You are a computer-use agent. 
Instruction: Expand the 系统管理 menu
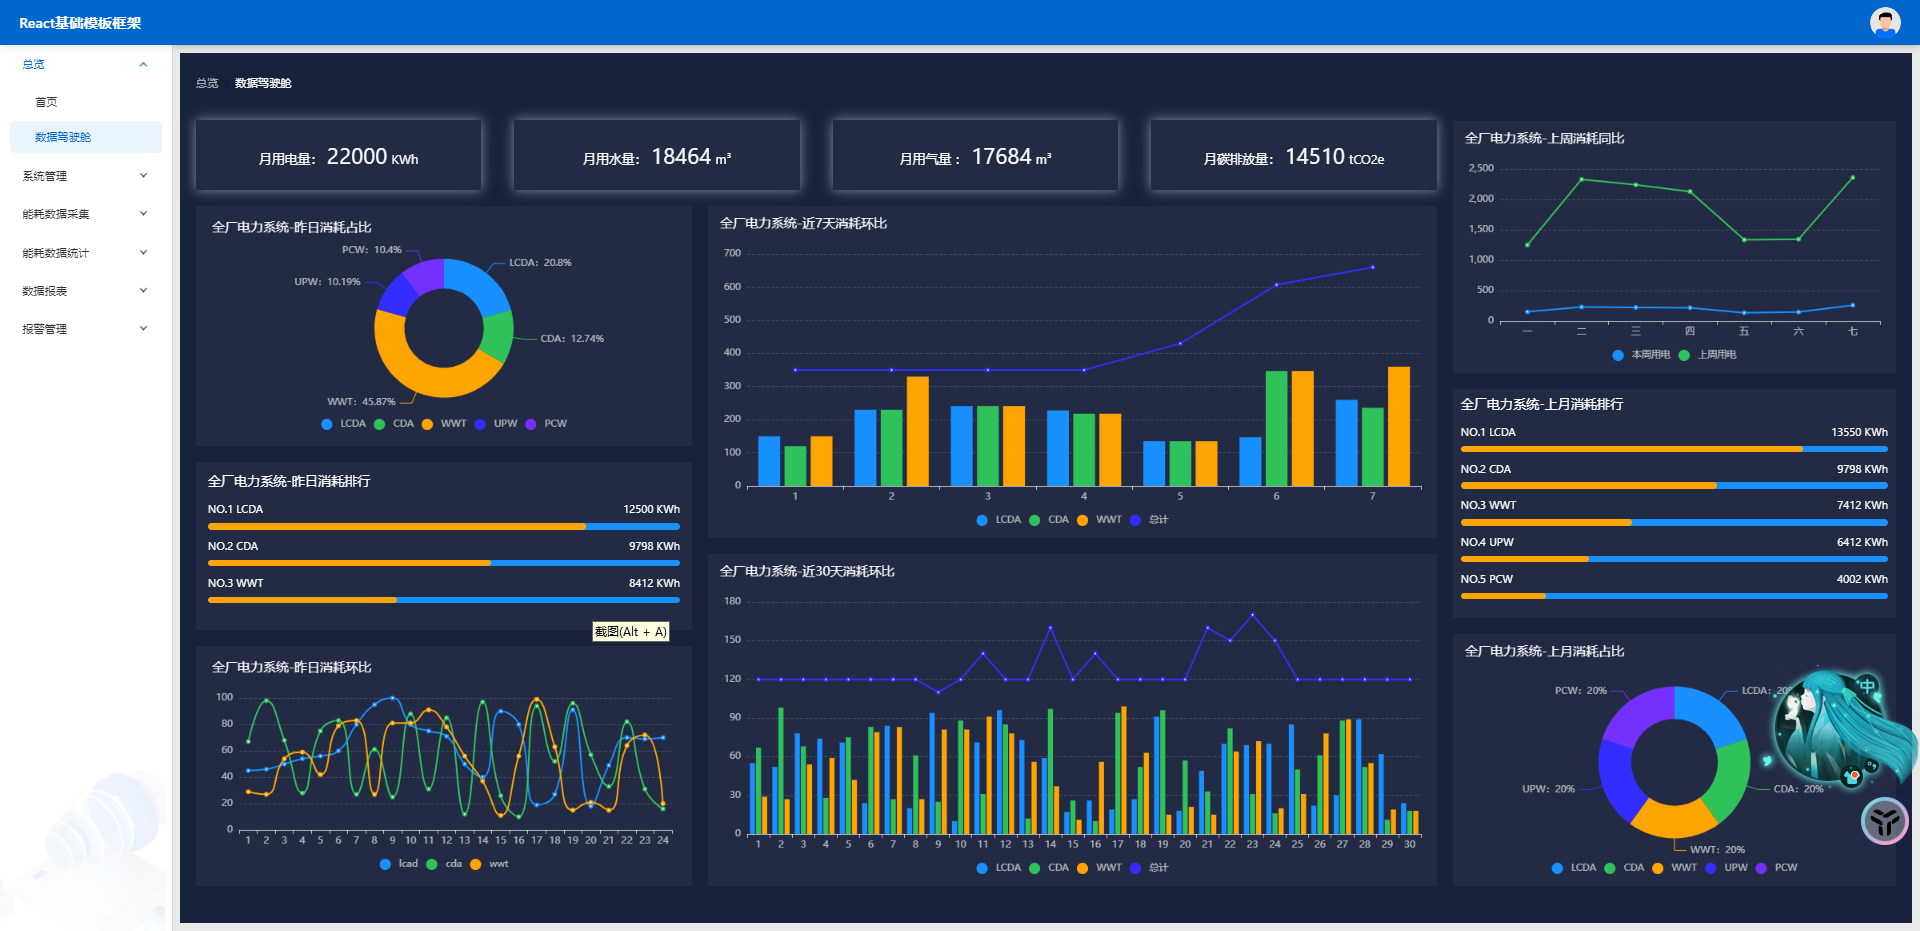(x=86, y=176)
